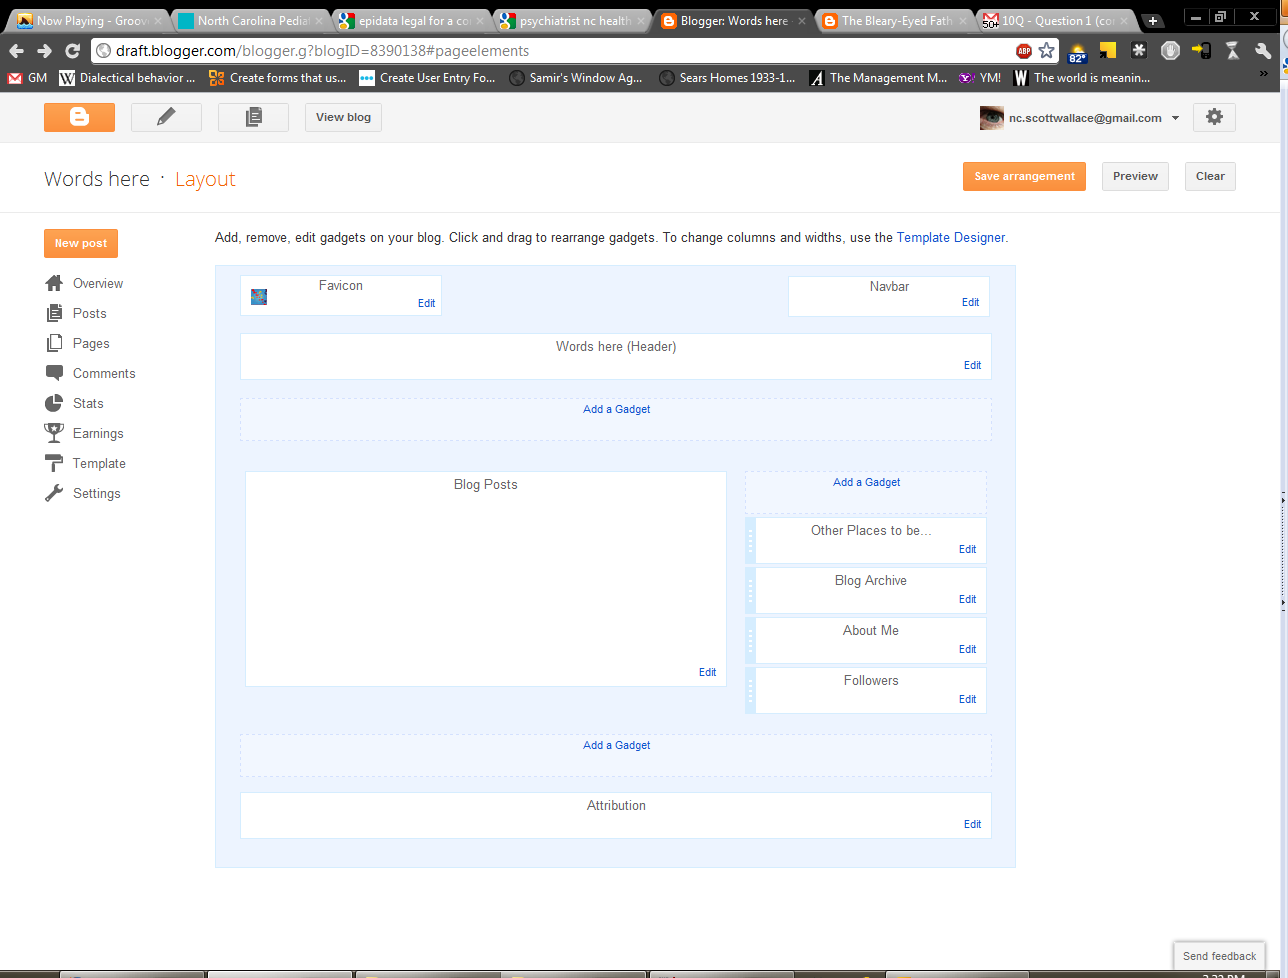1288x978 pixels.
Task: Edit the Favicon gadget
Action: [427, 303]
